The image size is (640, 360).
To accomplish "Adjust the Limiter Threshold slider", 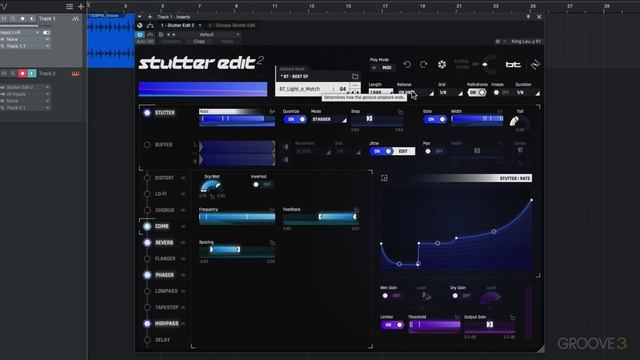I will (x=435, y=324).
